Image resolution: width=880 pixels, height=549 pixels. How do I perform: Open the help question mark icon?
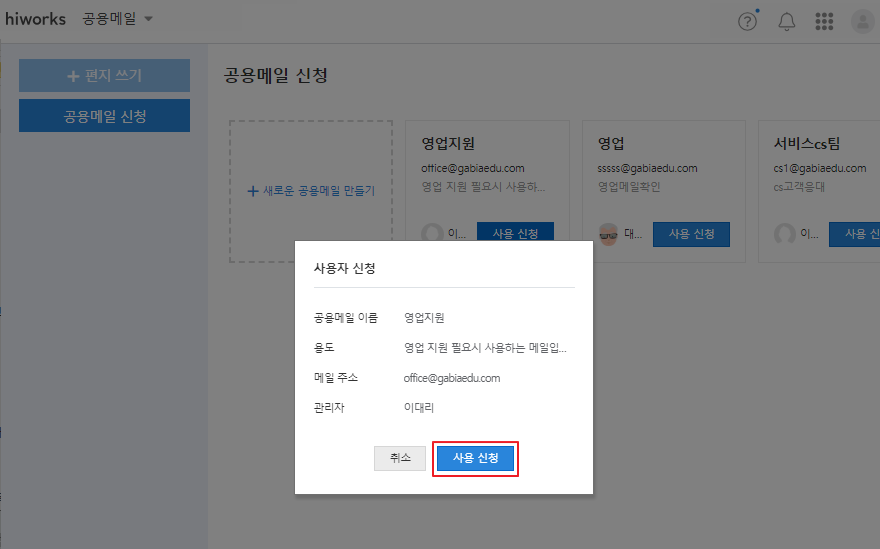[x=747, y=21]
